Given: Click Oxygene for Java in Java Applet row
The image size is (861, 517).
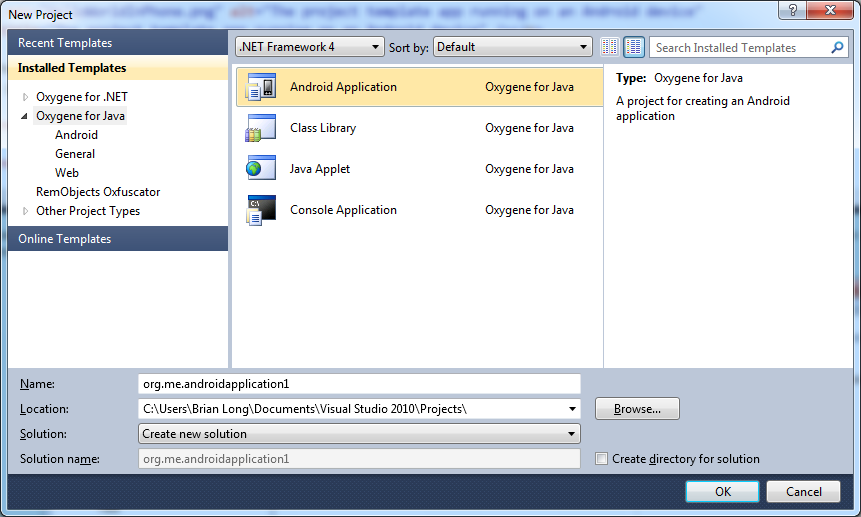Looking at the screenshot, I should click(x=529, y=169).
